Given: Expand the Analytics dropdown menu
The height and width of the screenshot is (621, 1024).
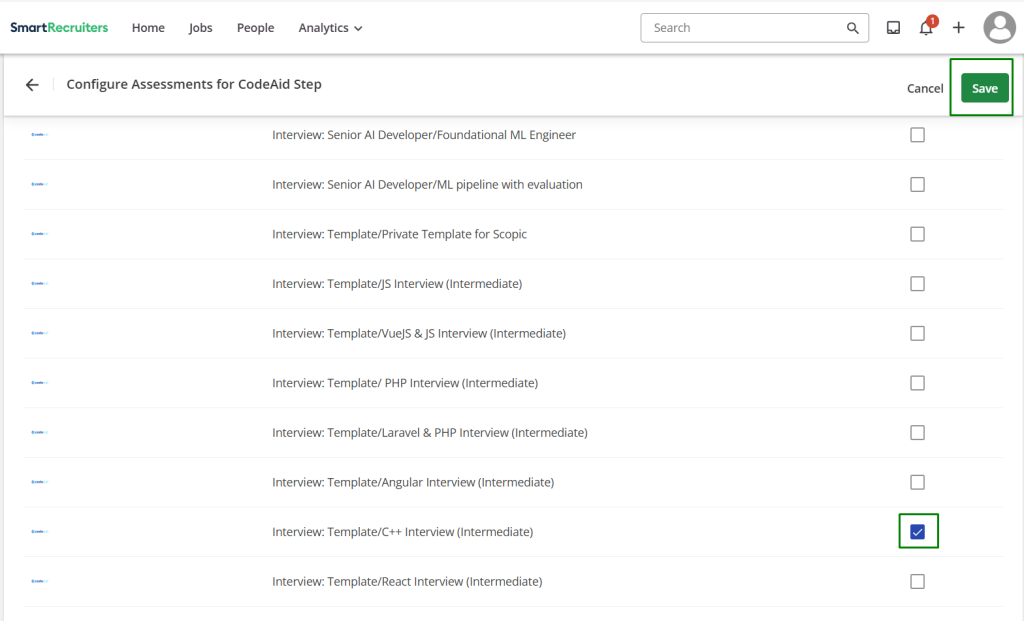Looking at the screenshot, I should point(330,28).
